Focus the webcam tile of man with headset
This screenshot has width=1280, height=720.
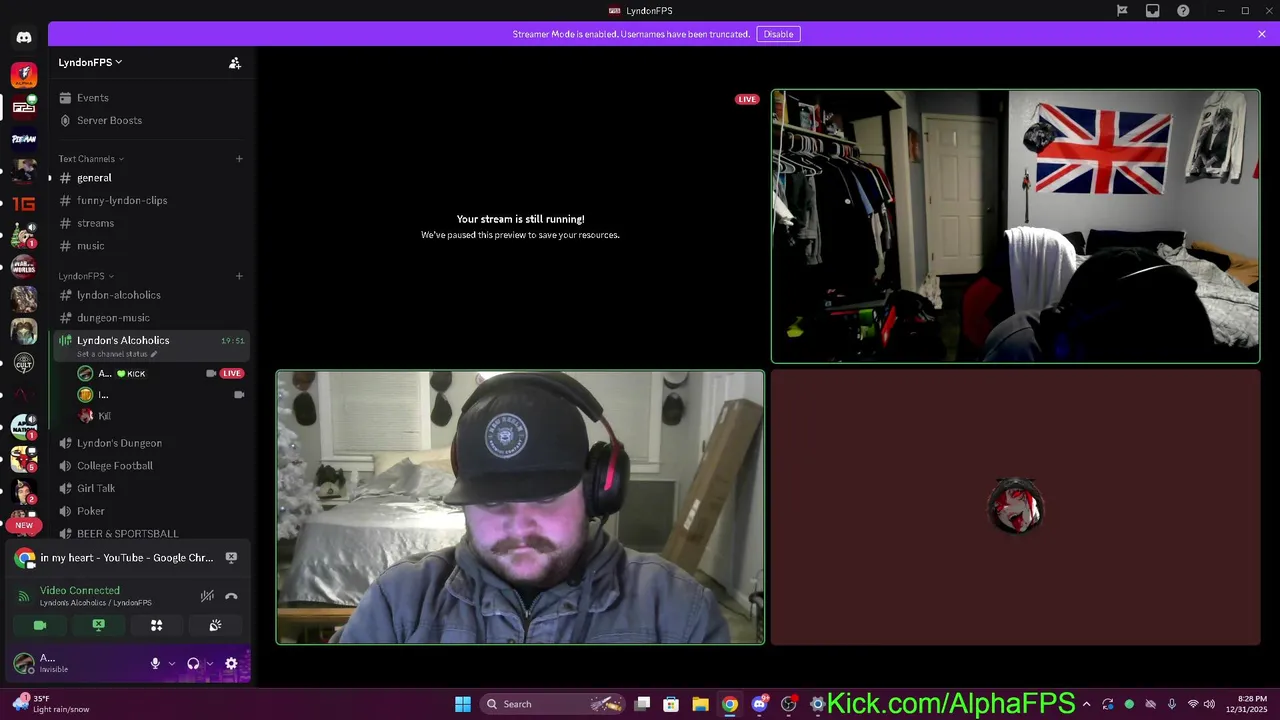[520, 507]
